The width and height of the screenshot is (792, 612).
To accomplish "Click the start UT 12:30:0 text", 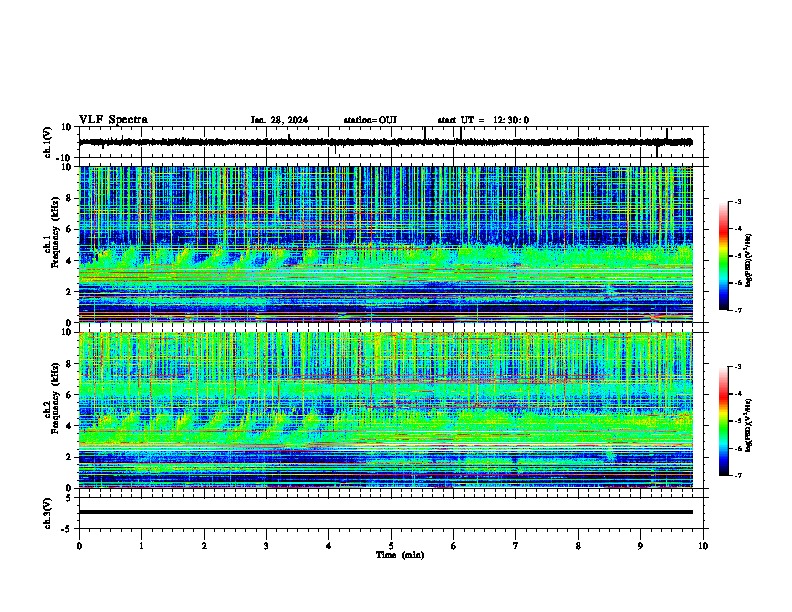I will click(483, 120).
